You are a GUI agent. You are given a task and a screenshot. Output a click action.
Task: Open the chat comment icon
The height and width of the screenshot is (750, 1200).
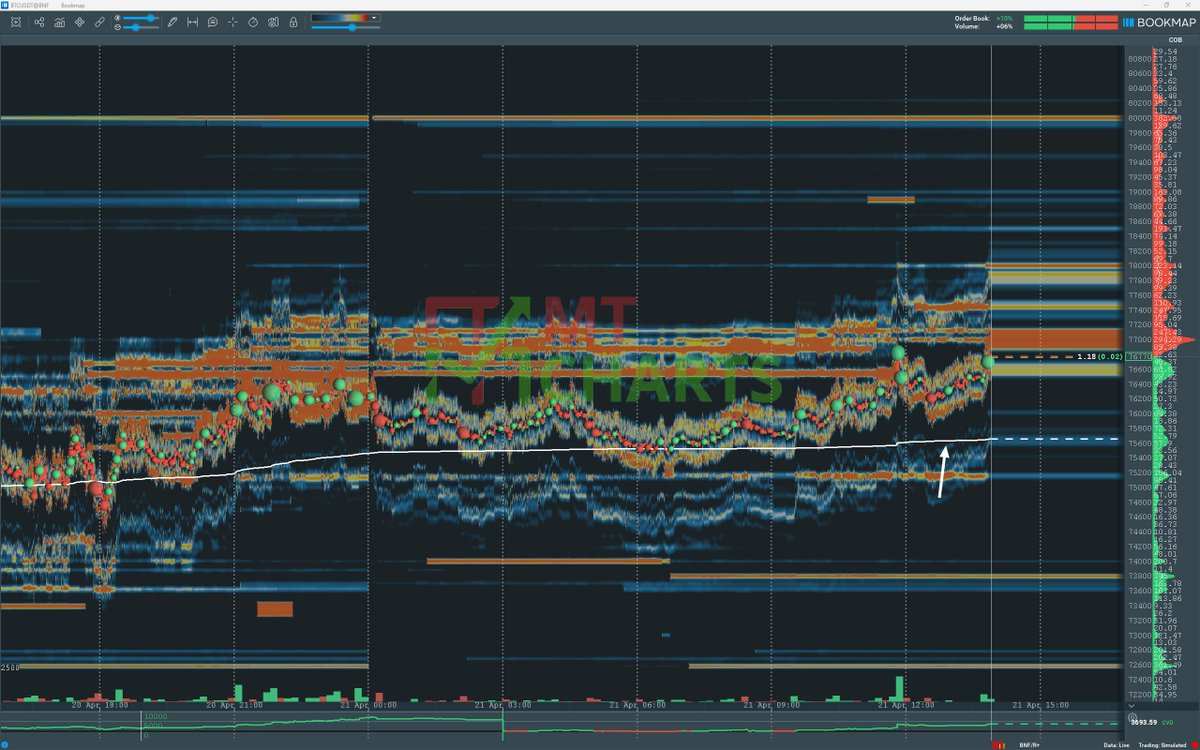point(213,21)
